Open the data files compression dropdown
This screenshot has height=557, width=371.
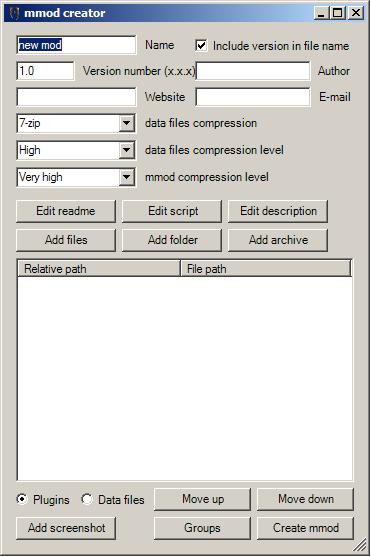pyautogui.click(x=76, y=123)
